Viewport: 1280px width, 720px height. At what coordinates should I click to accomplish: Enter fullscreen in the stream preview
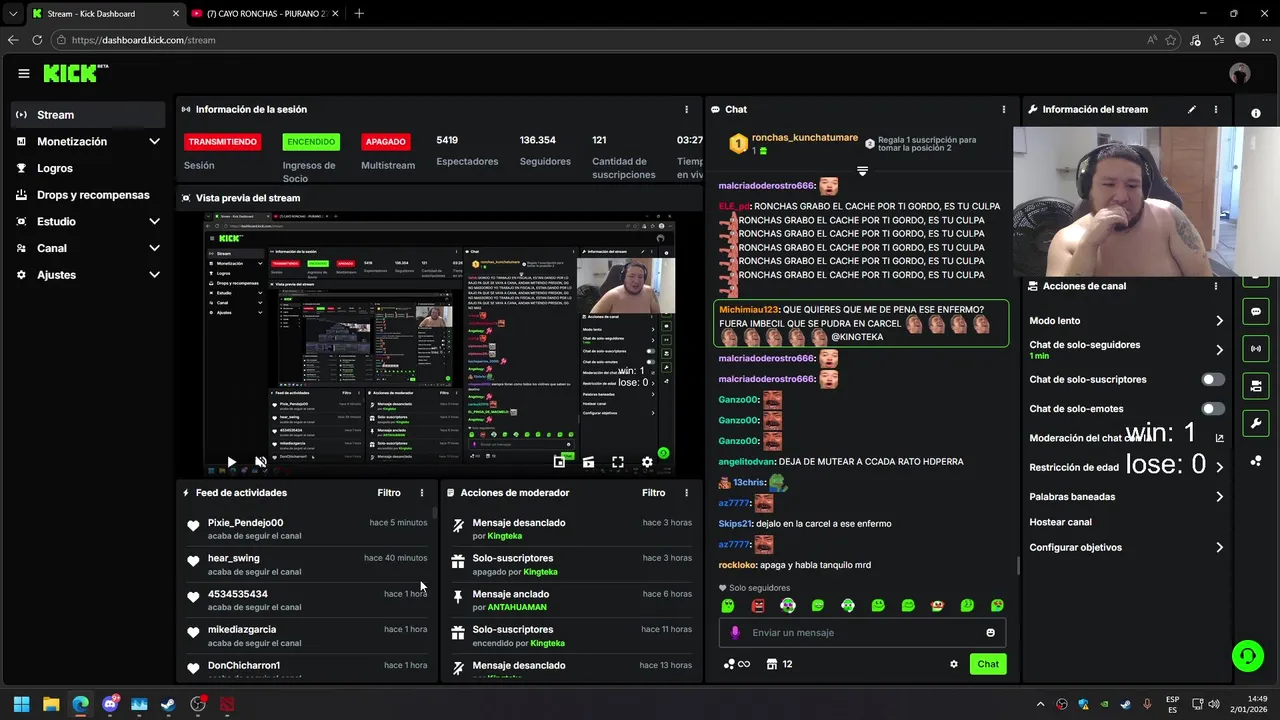pos(618,462)
